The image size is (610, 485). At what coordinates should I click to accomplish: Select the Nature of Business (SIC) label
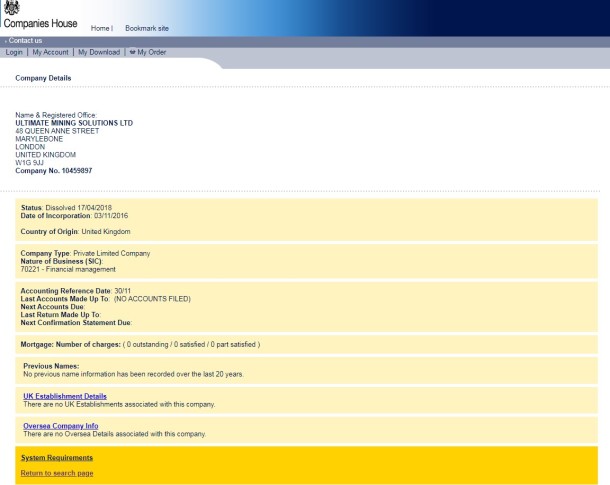61,261
